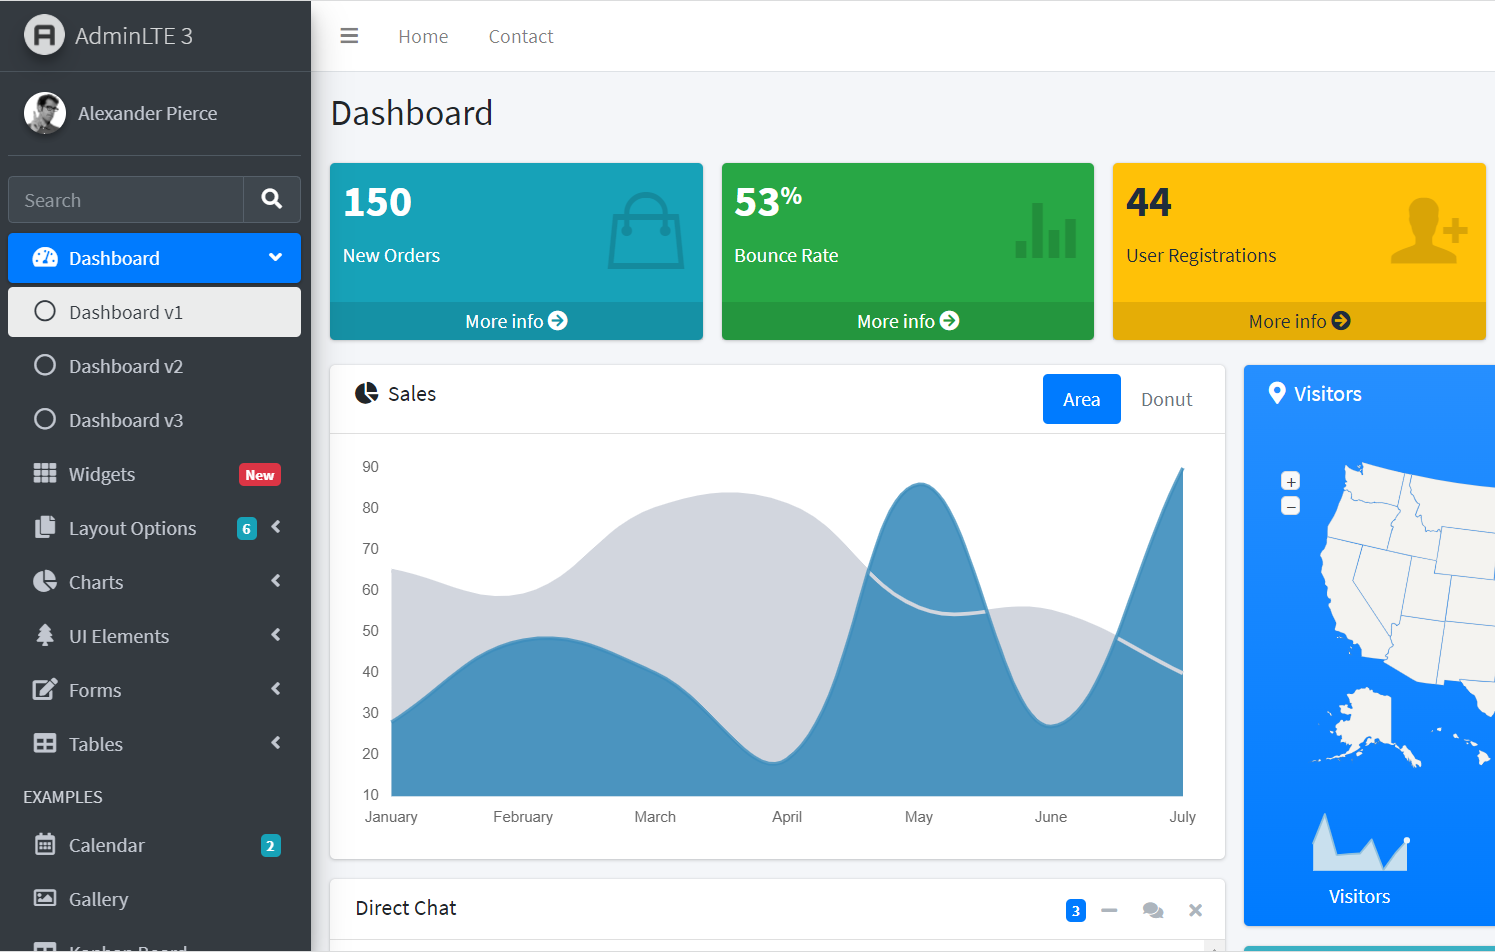Click the Forms edit icon
Image resolution: width=1495 pixels, height=952 pixels.
pos(45,689)
